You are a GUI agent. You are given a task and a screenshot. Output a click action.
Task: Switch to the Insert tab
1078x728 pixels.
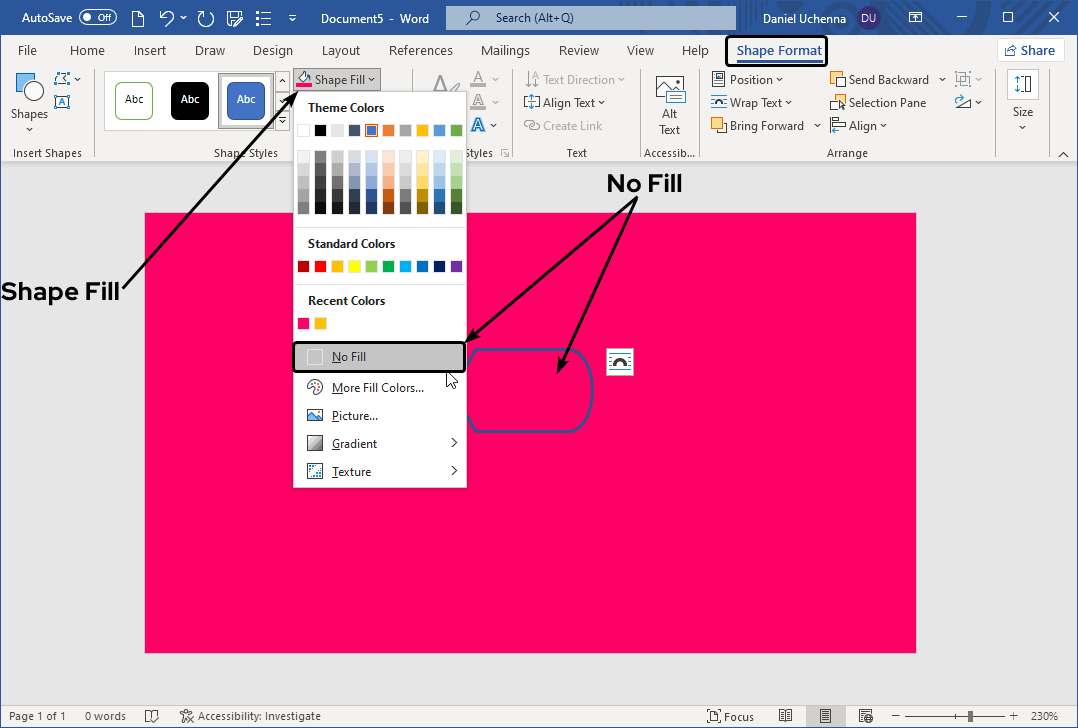click(150, 51)
